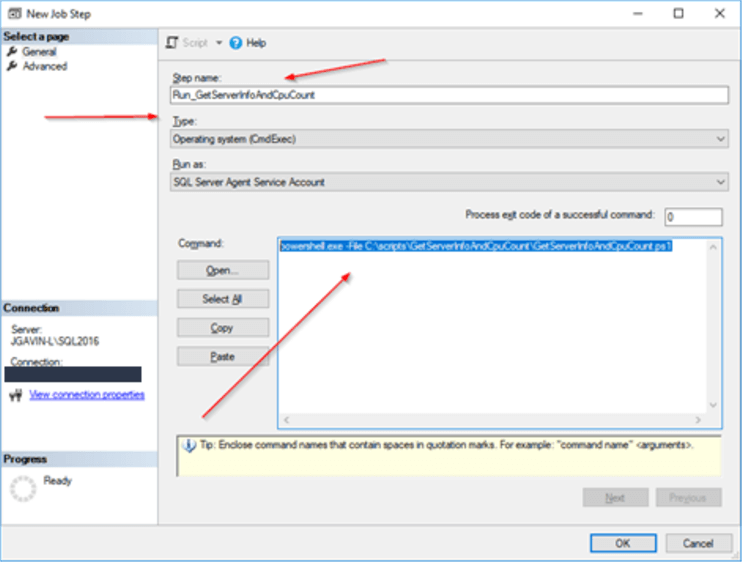This screenshot has width=742, height=562.
Task: Click the Cancel button
Action: click(x=698, y=543)
